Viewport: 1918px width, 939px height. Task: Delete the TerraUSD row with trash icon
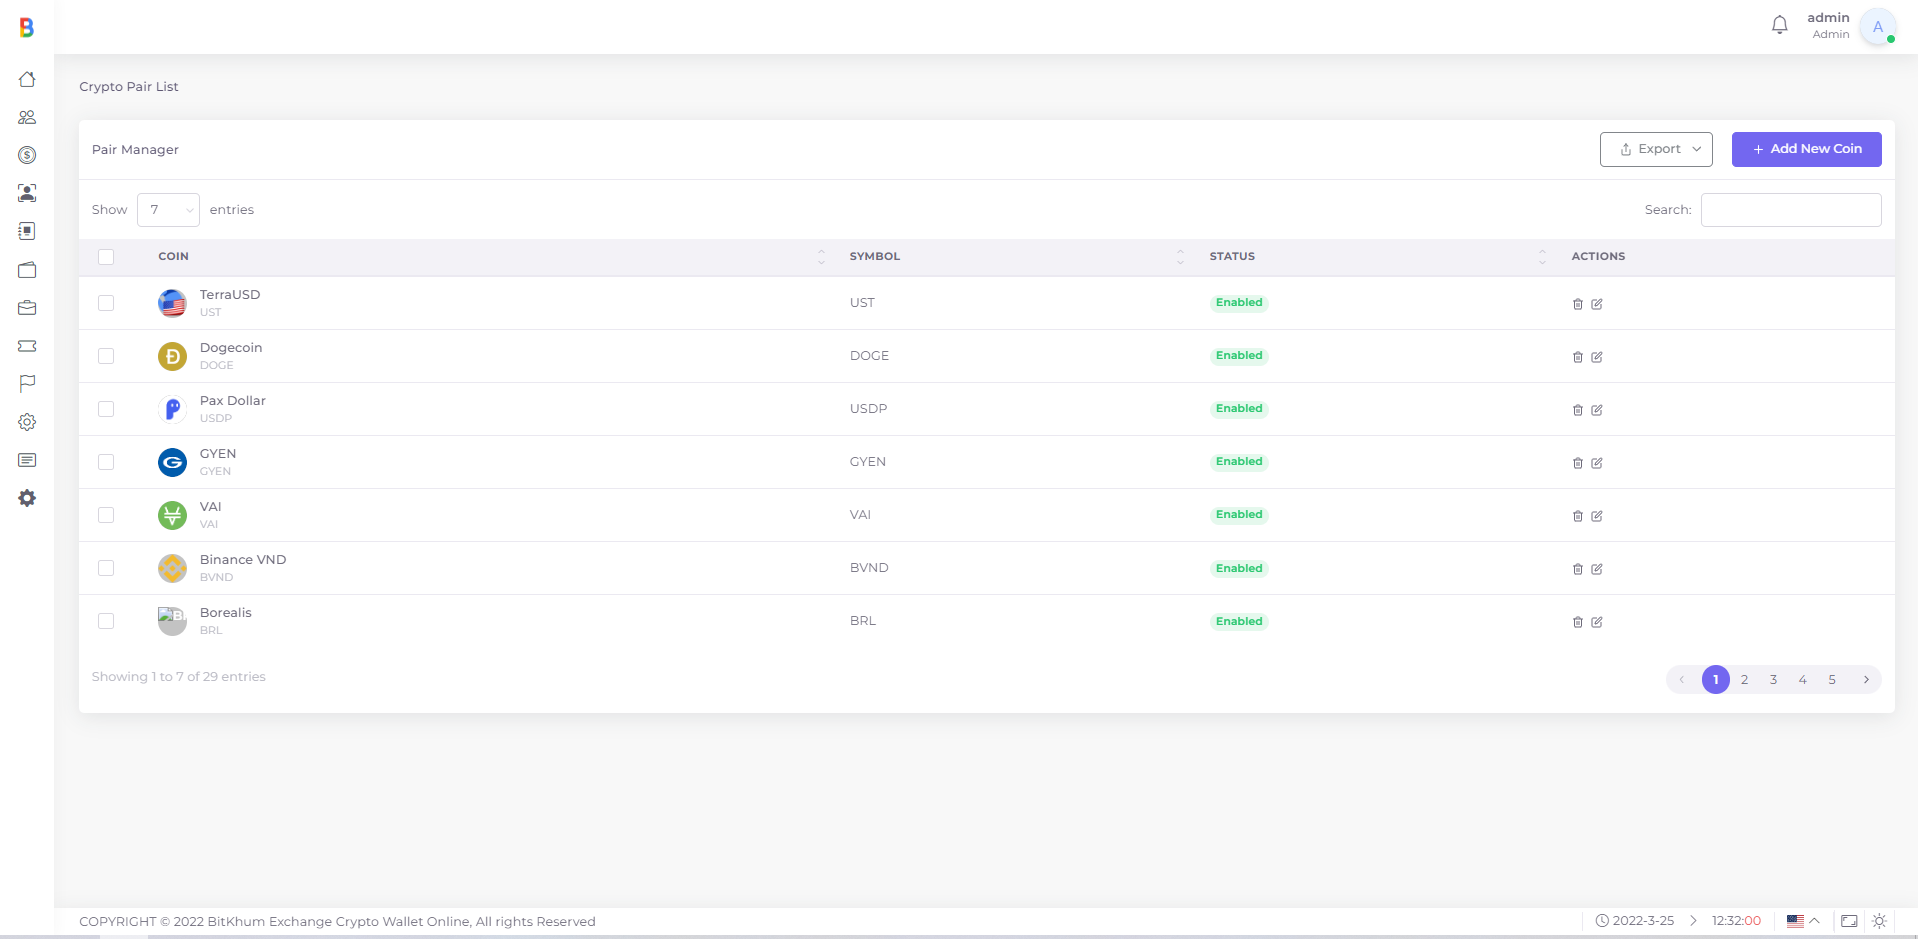tap(1578, 304)
